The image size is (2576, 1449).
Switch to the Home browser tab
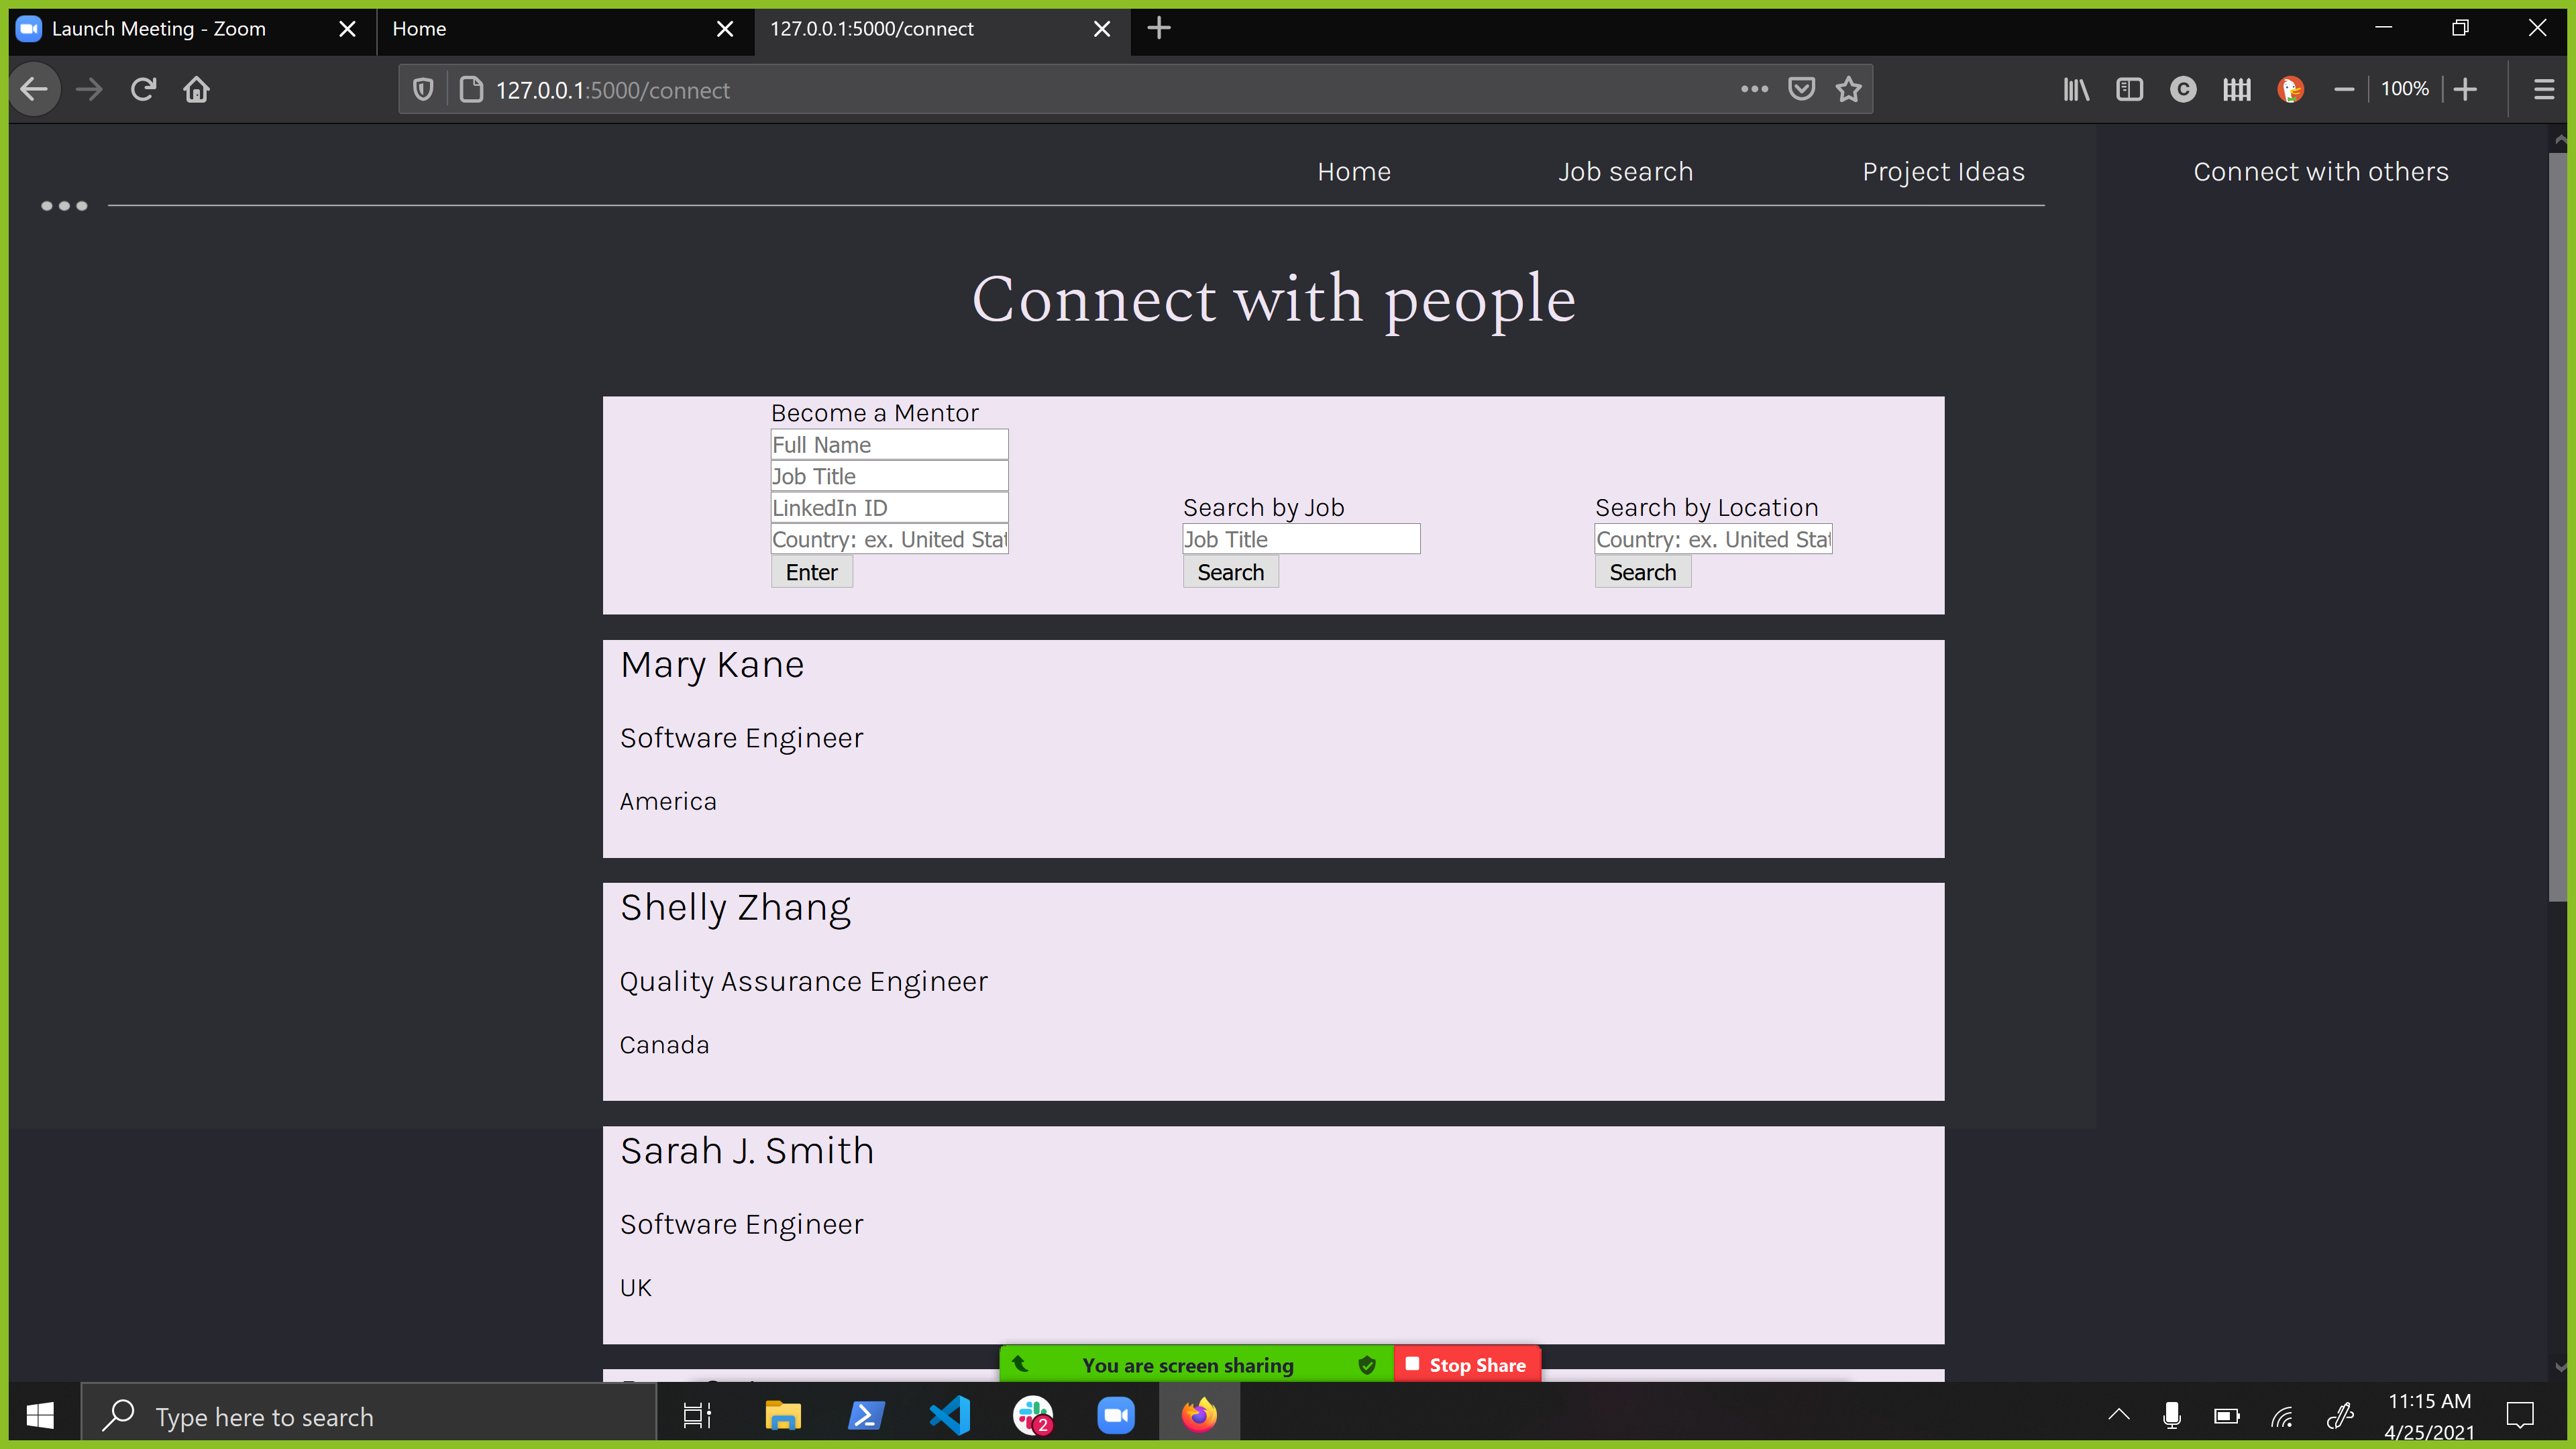click(x=555, y=29)
